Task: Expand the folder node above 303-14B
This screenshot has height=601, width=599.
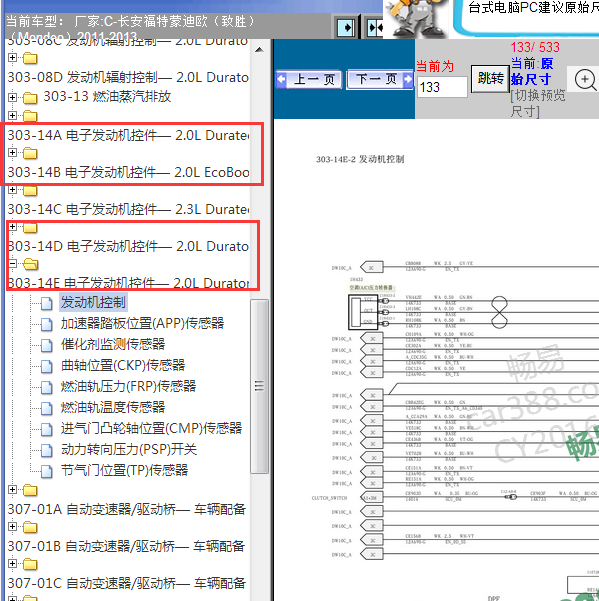Action: tap(12, 153)
